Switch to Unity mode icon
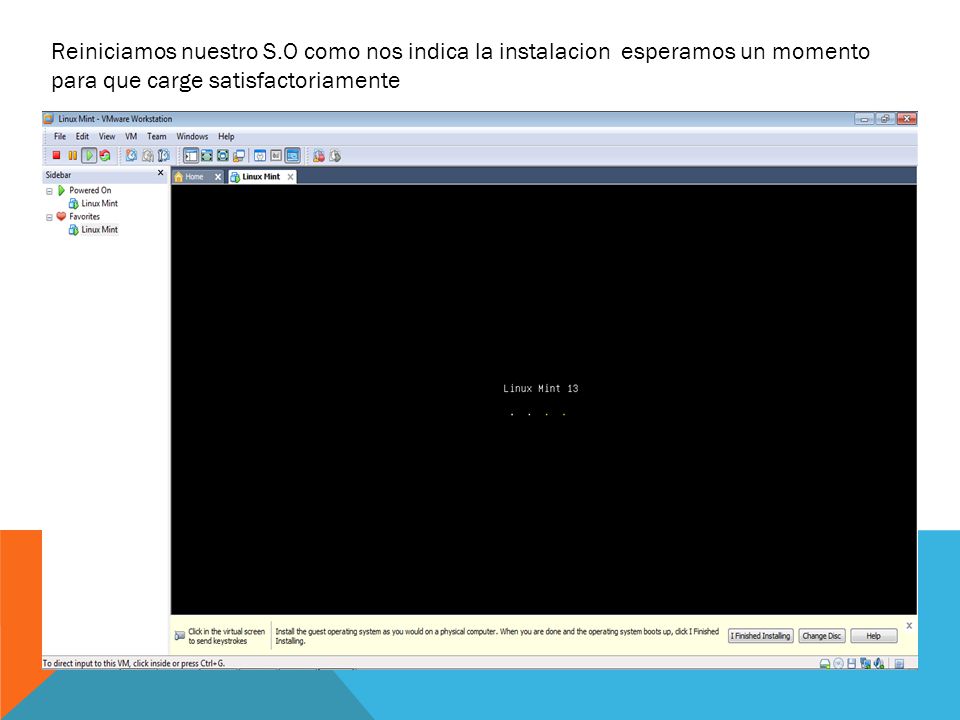 tap(239, 156)
